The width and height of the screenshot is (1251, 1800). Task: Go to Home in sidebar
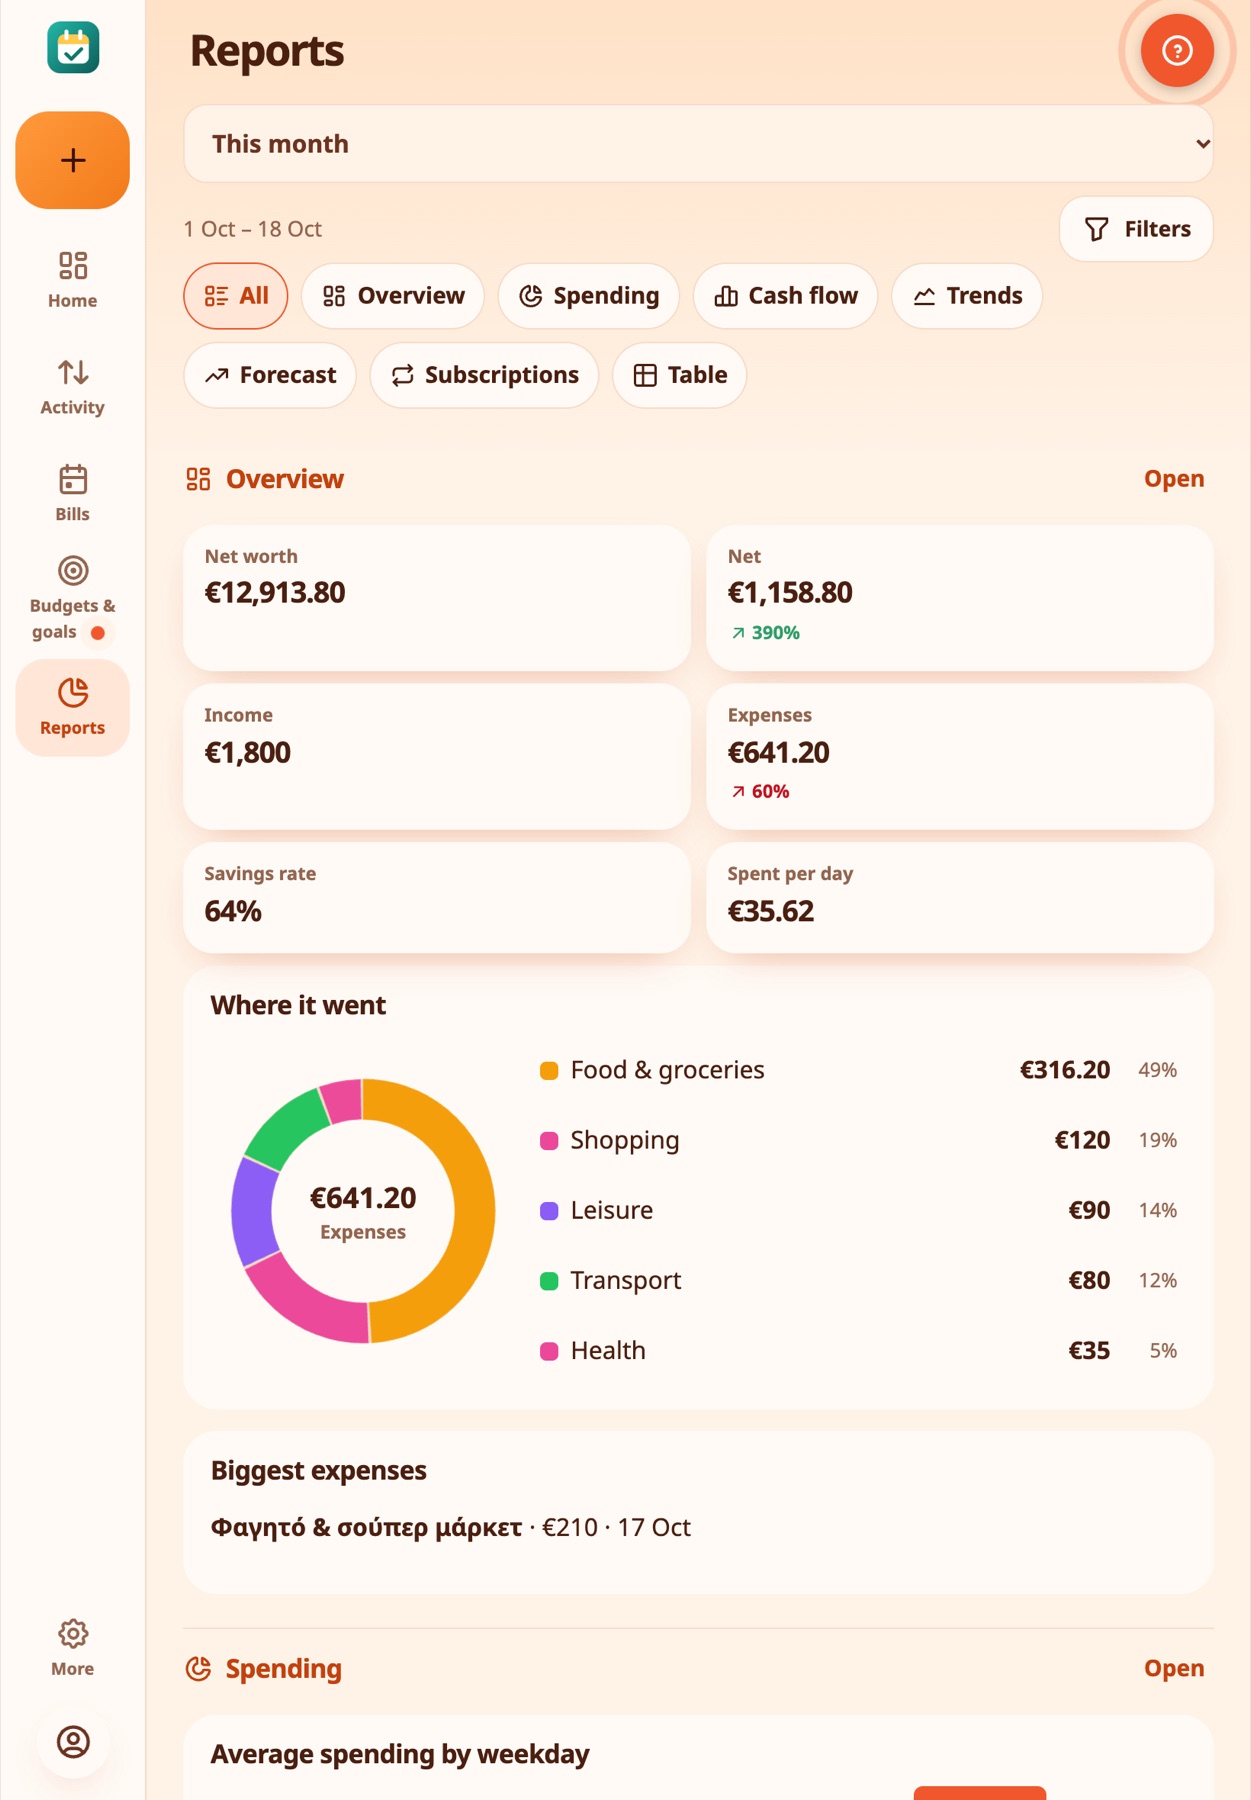tap(73, 280)
